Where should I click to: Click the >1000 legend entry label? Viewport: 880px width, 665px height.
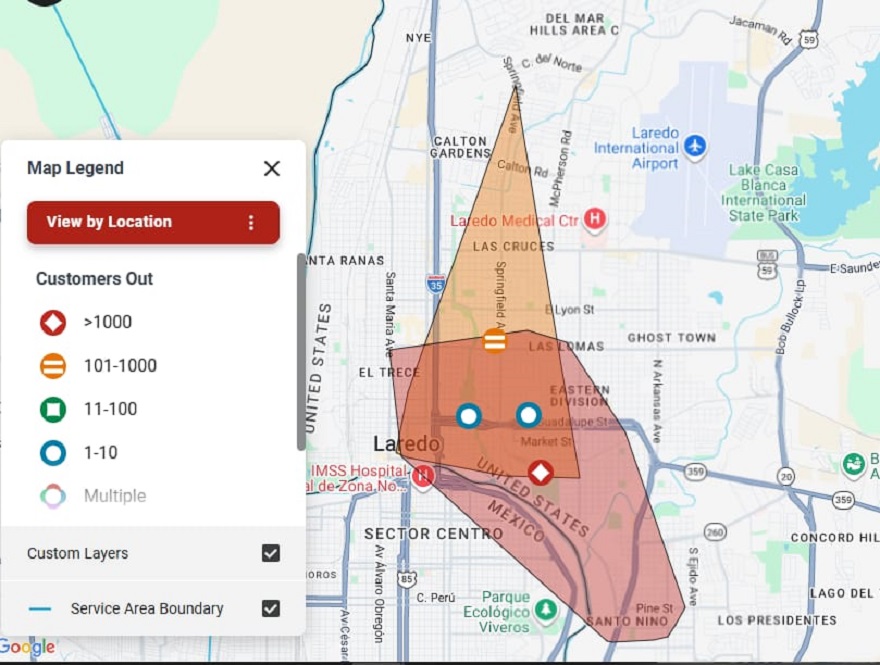point(108,322)
